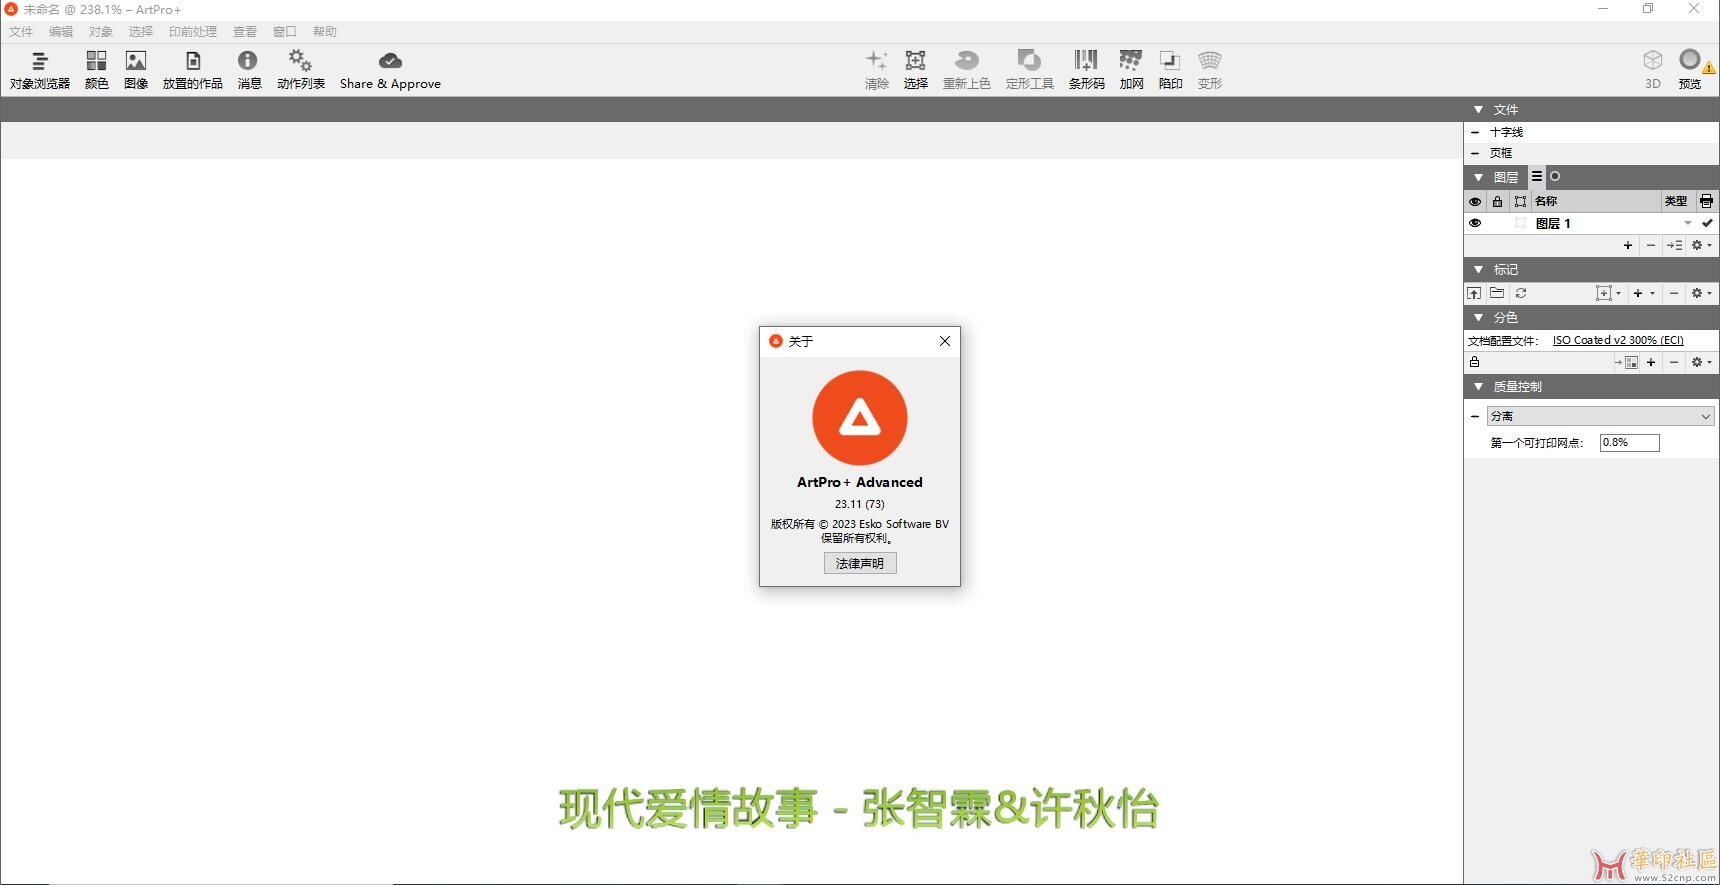Screen dimensions: 1720x885
Task: Add a separation with the plus icon
Action: pyautogui.click(x=1651, y=362)
